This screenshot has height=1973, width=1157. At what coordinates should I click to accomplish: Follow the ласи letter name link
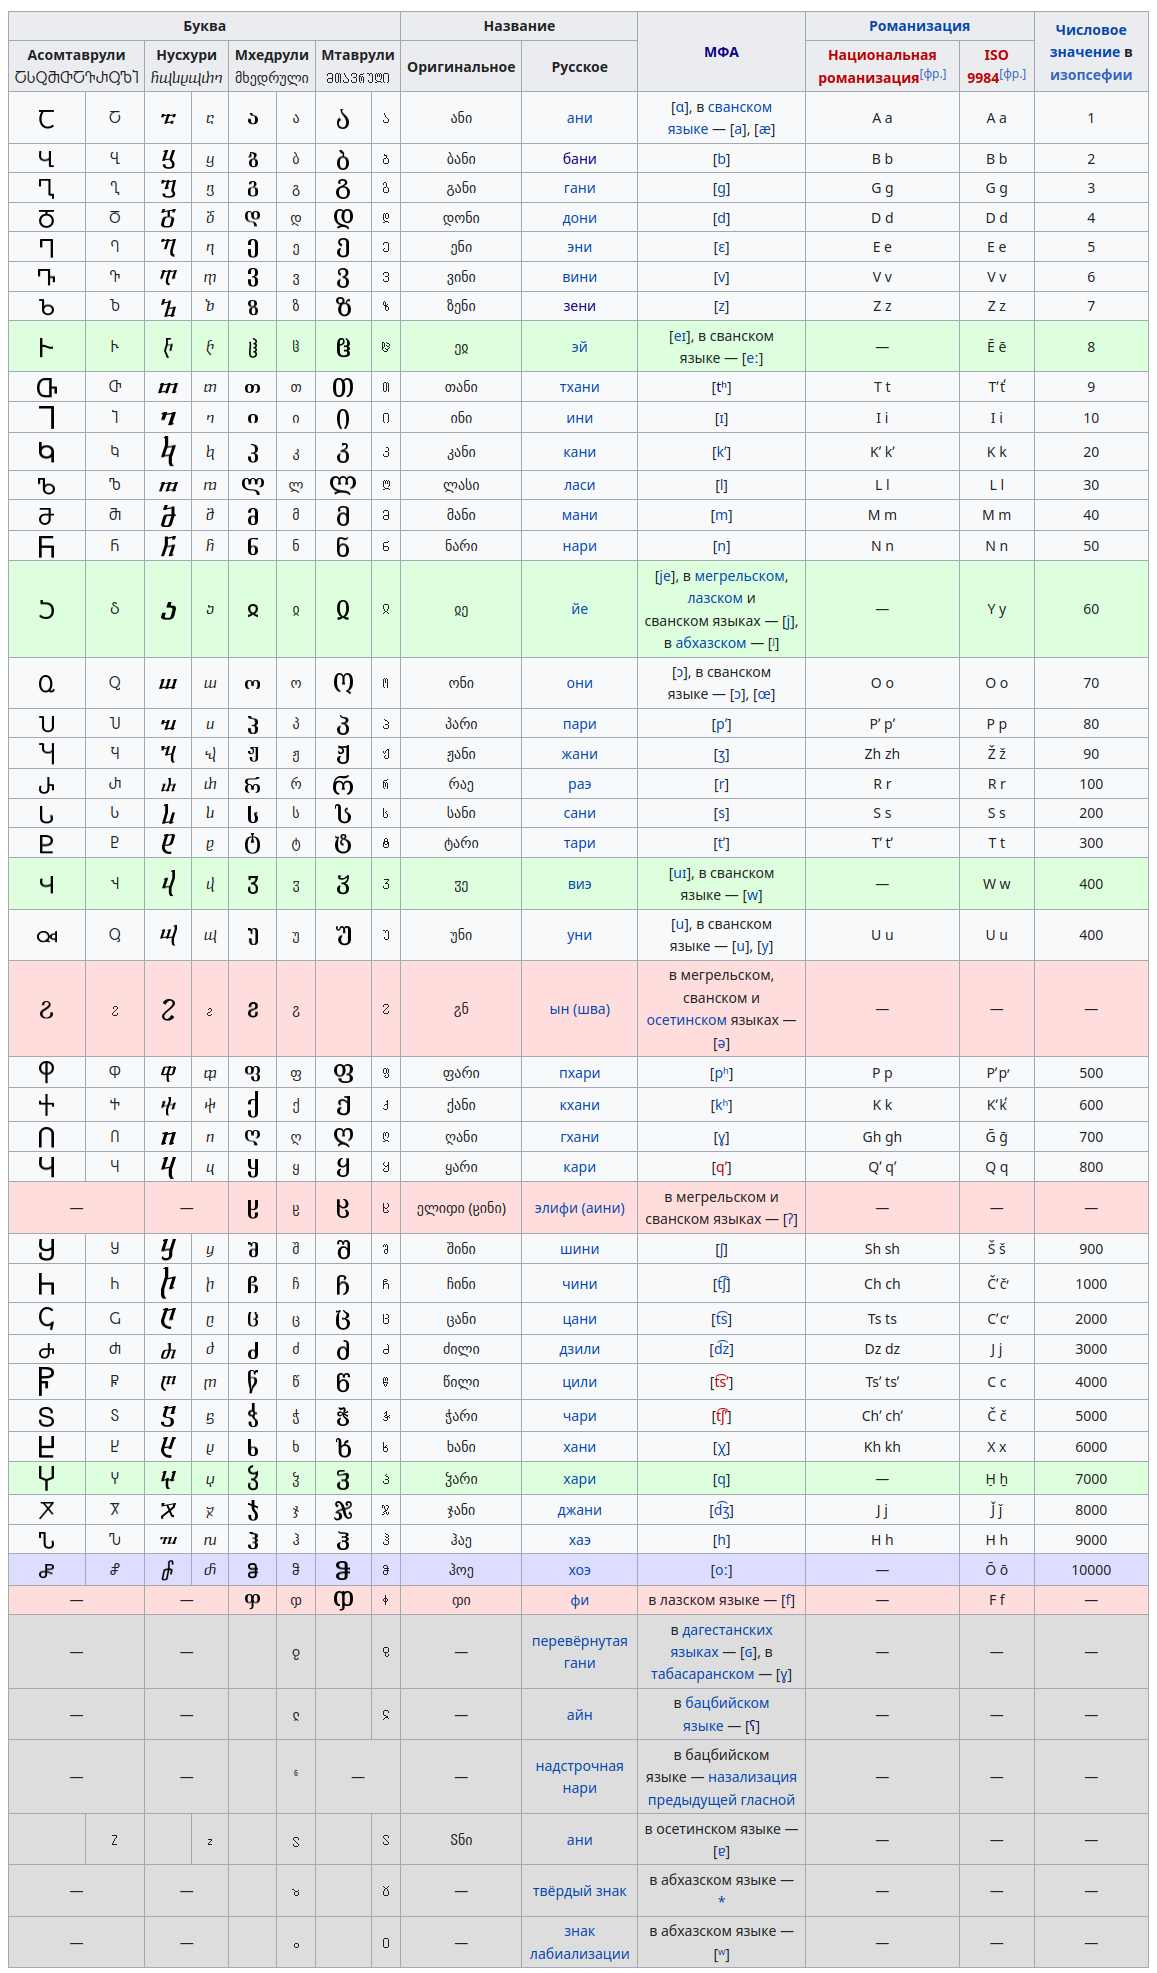(x=580, y=485)
